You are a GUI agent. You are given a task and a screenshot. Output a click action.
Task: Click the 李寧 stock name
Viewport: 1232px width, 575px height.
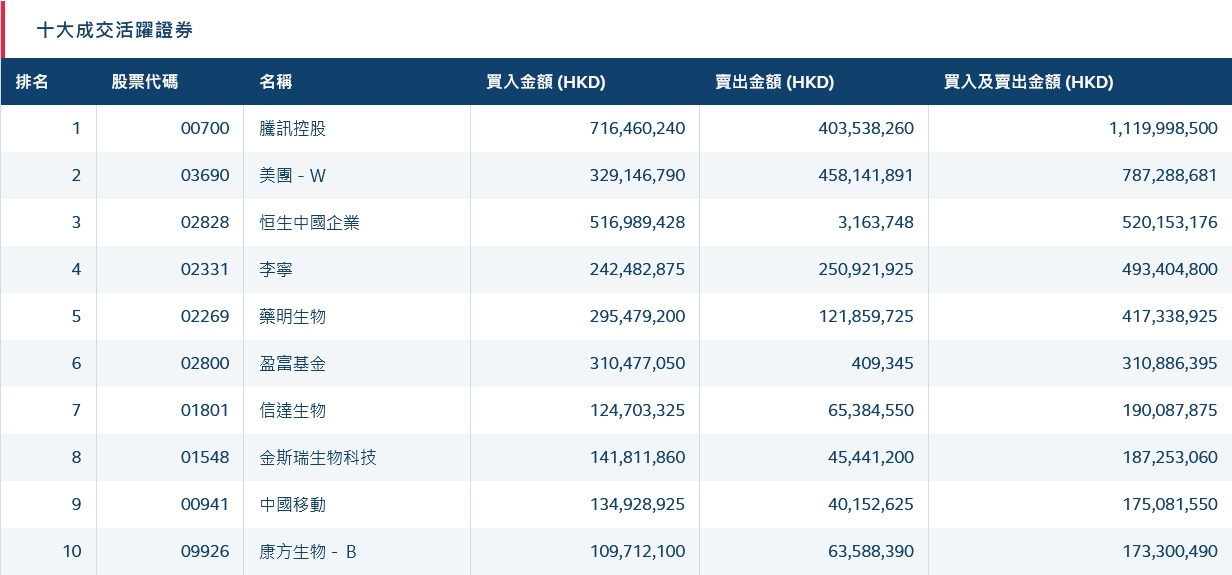coord(276,270)
